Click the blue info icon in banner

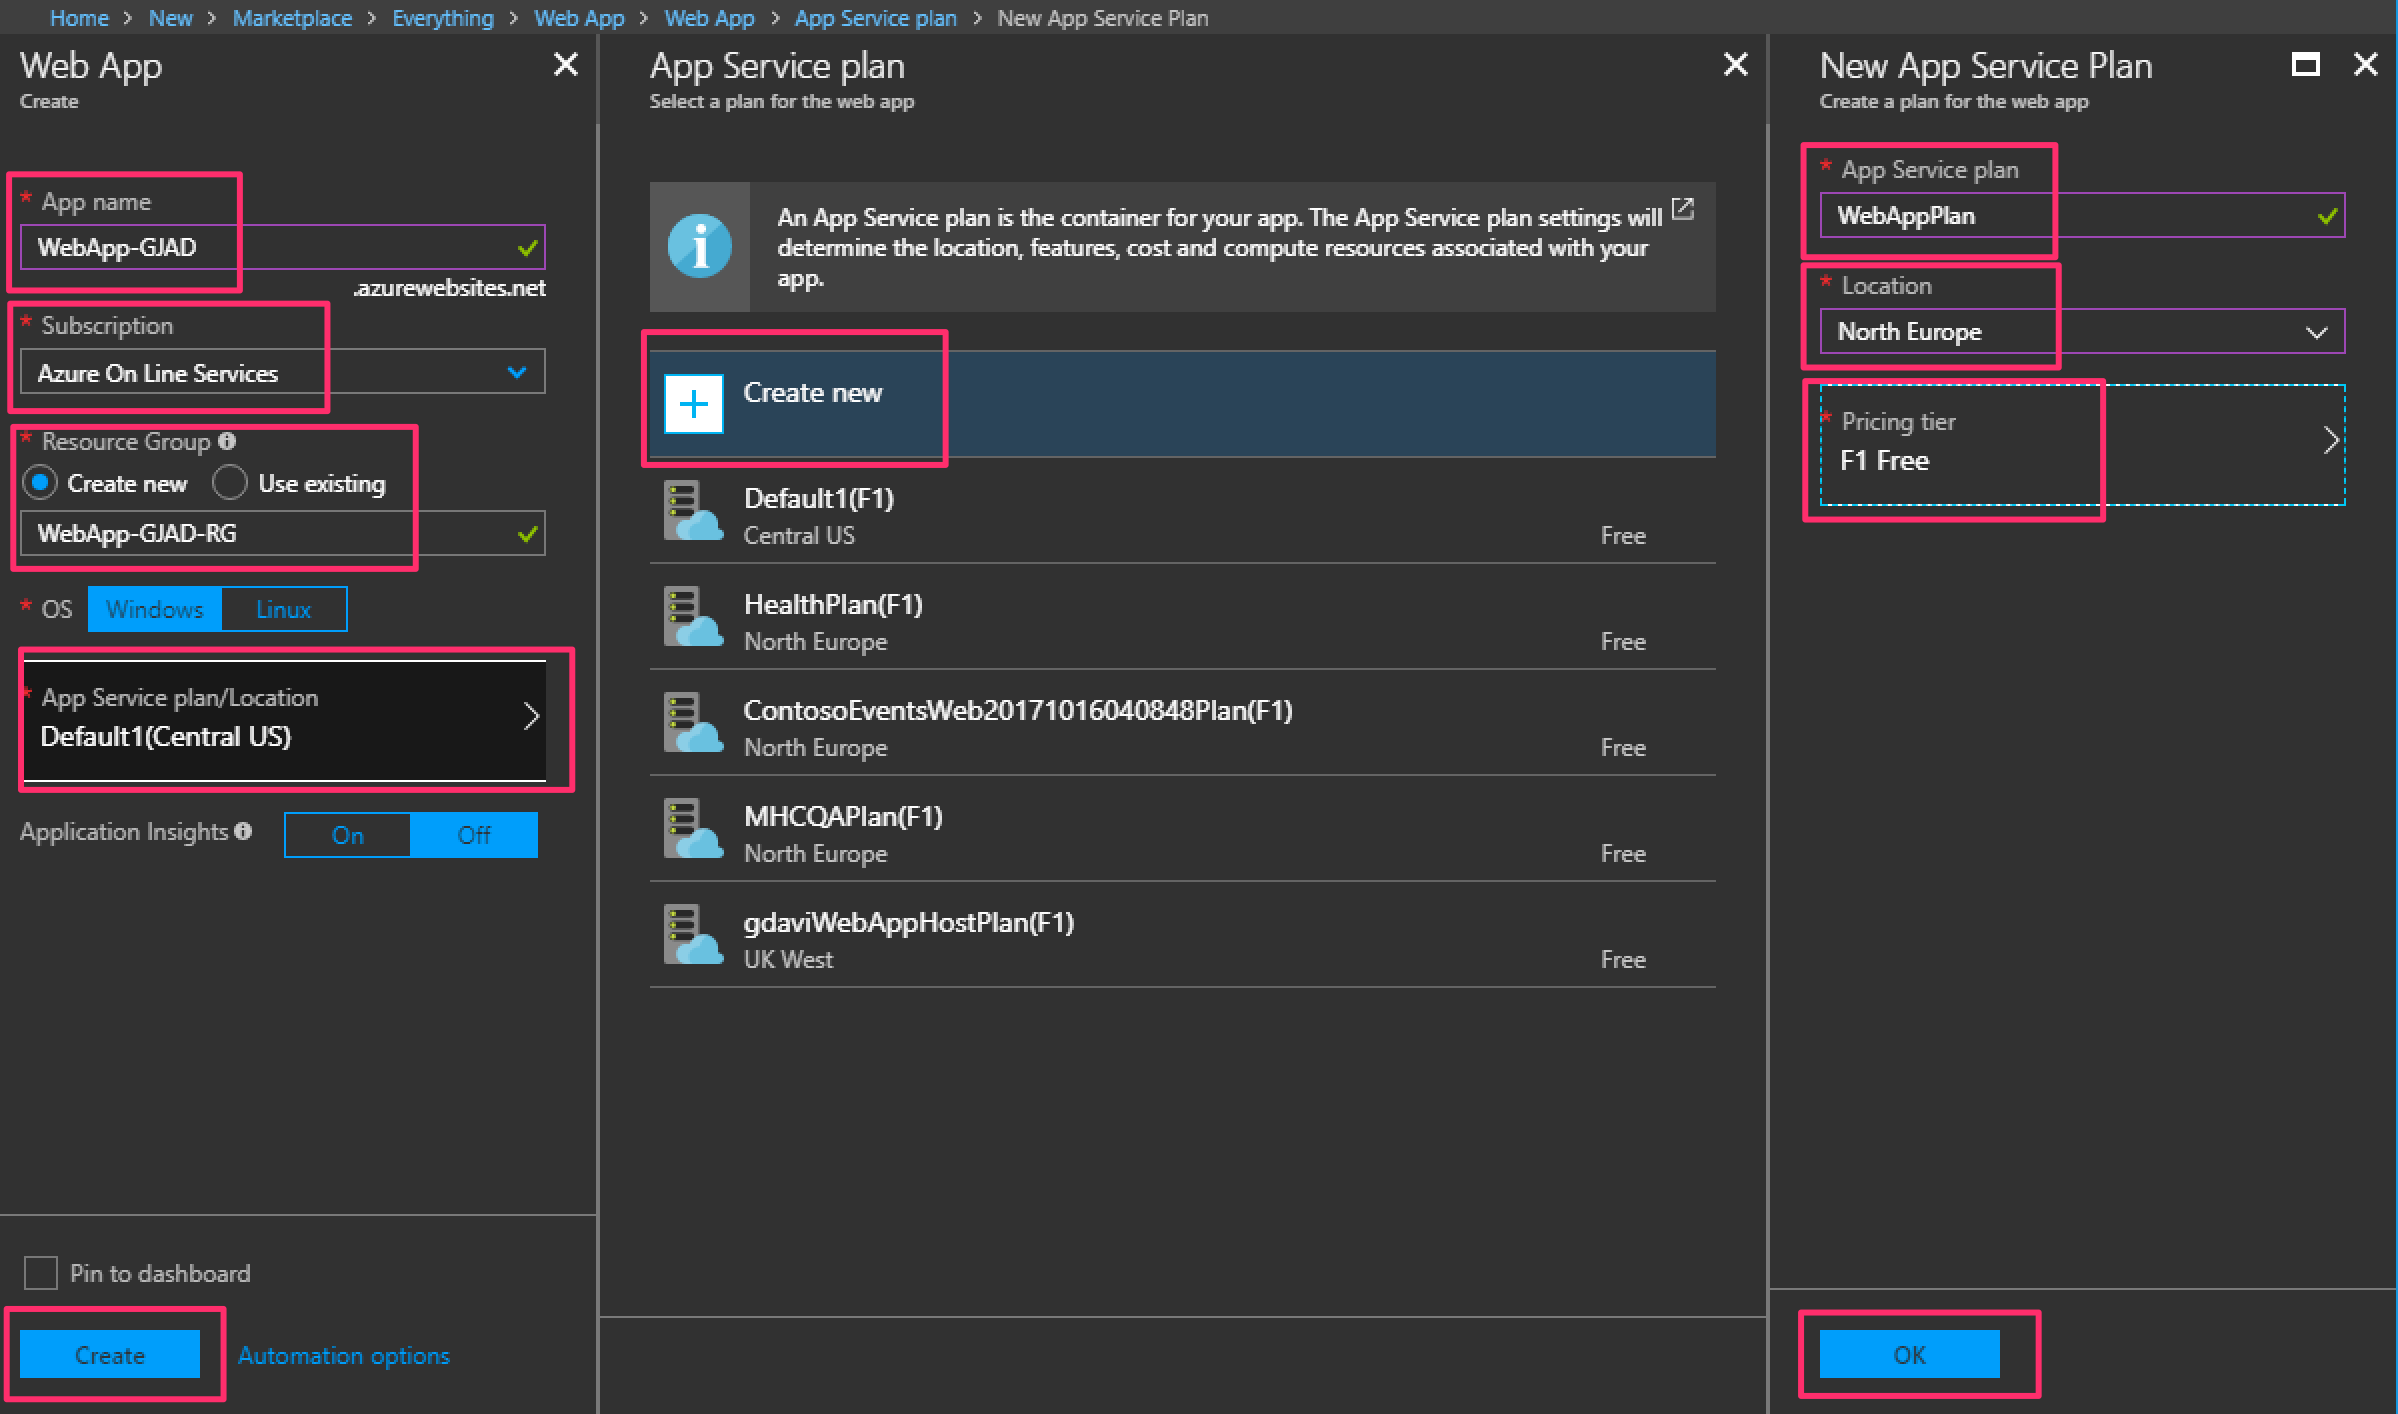(699, 246)
